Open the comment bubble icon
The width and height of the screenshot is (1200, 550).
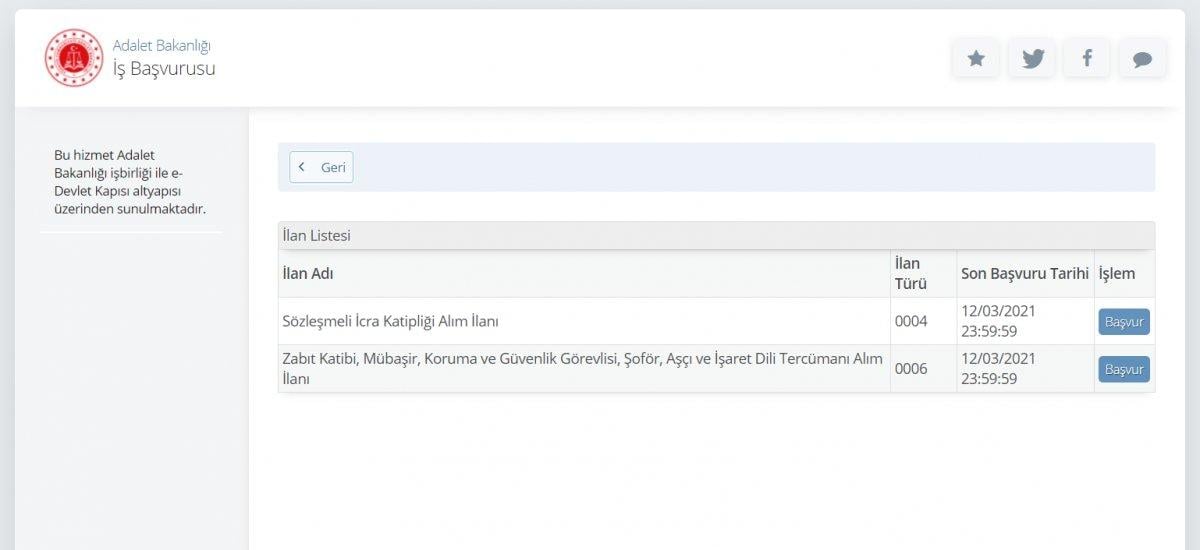(x=1142, y=59)
